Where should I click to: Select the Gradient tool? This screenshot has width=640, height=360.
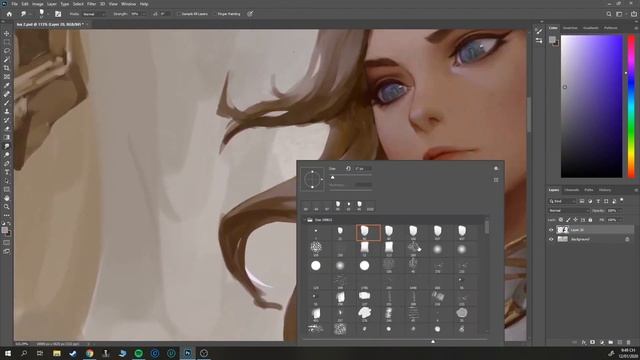coord(7,137)
